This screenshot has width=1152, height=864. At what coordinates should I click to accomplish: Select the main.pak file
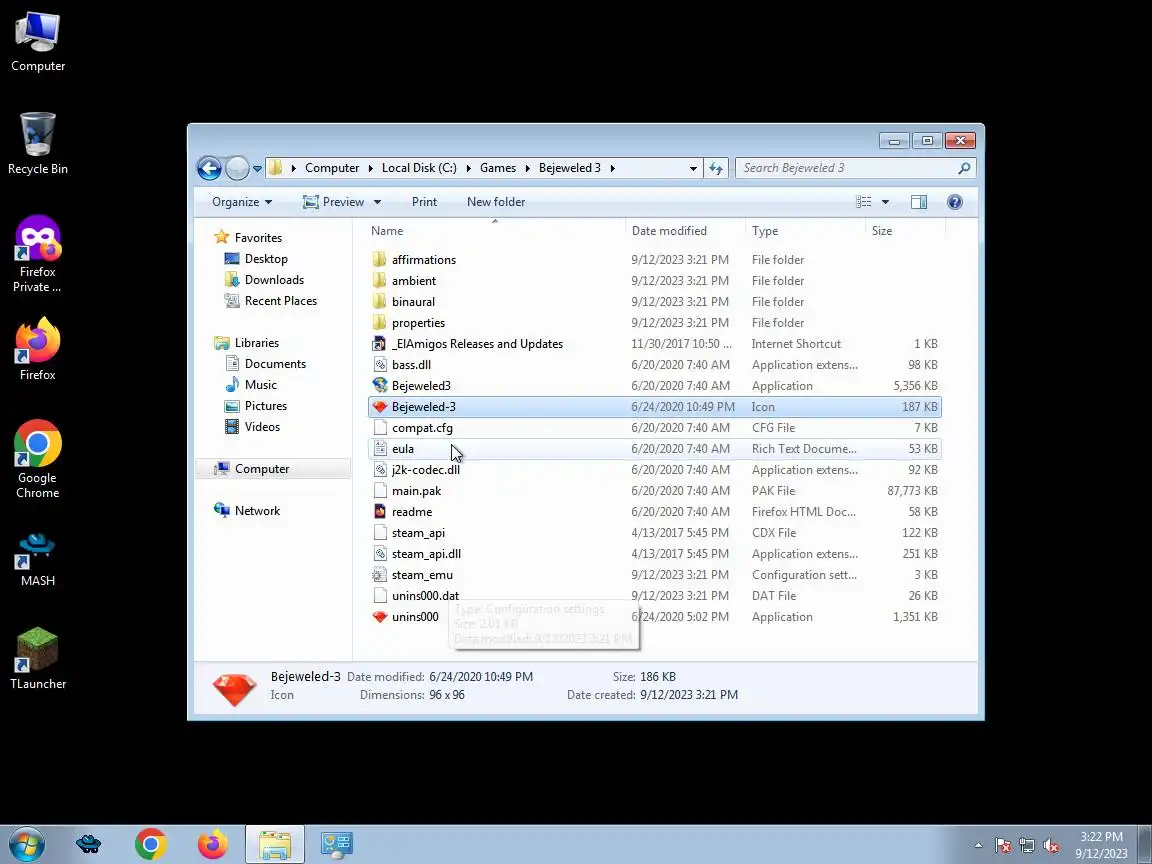[x=655, y=491]
